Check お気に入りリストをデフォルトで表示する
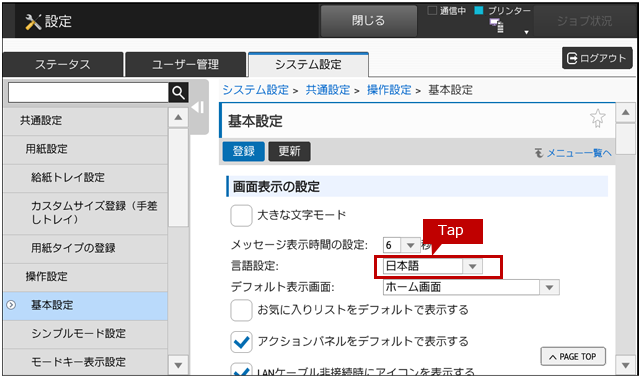The width and height of the screenshot is (640, 376). 241,311
